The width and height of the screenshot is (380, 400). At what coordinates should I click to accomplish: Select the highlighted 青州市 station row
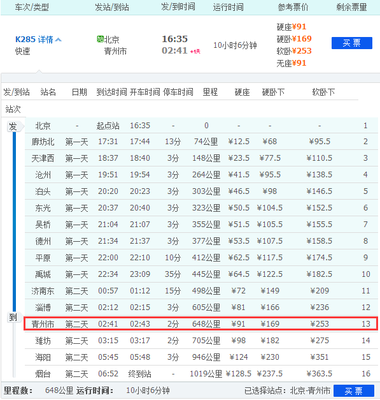201,324
